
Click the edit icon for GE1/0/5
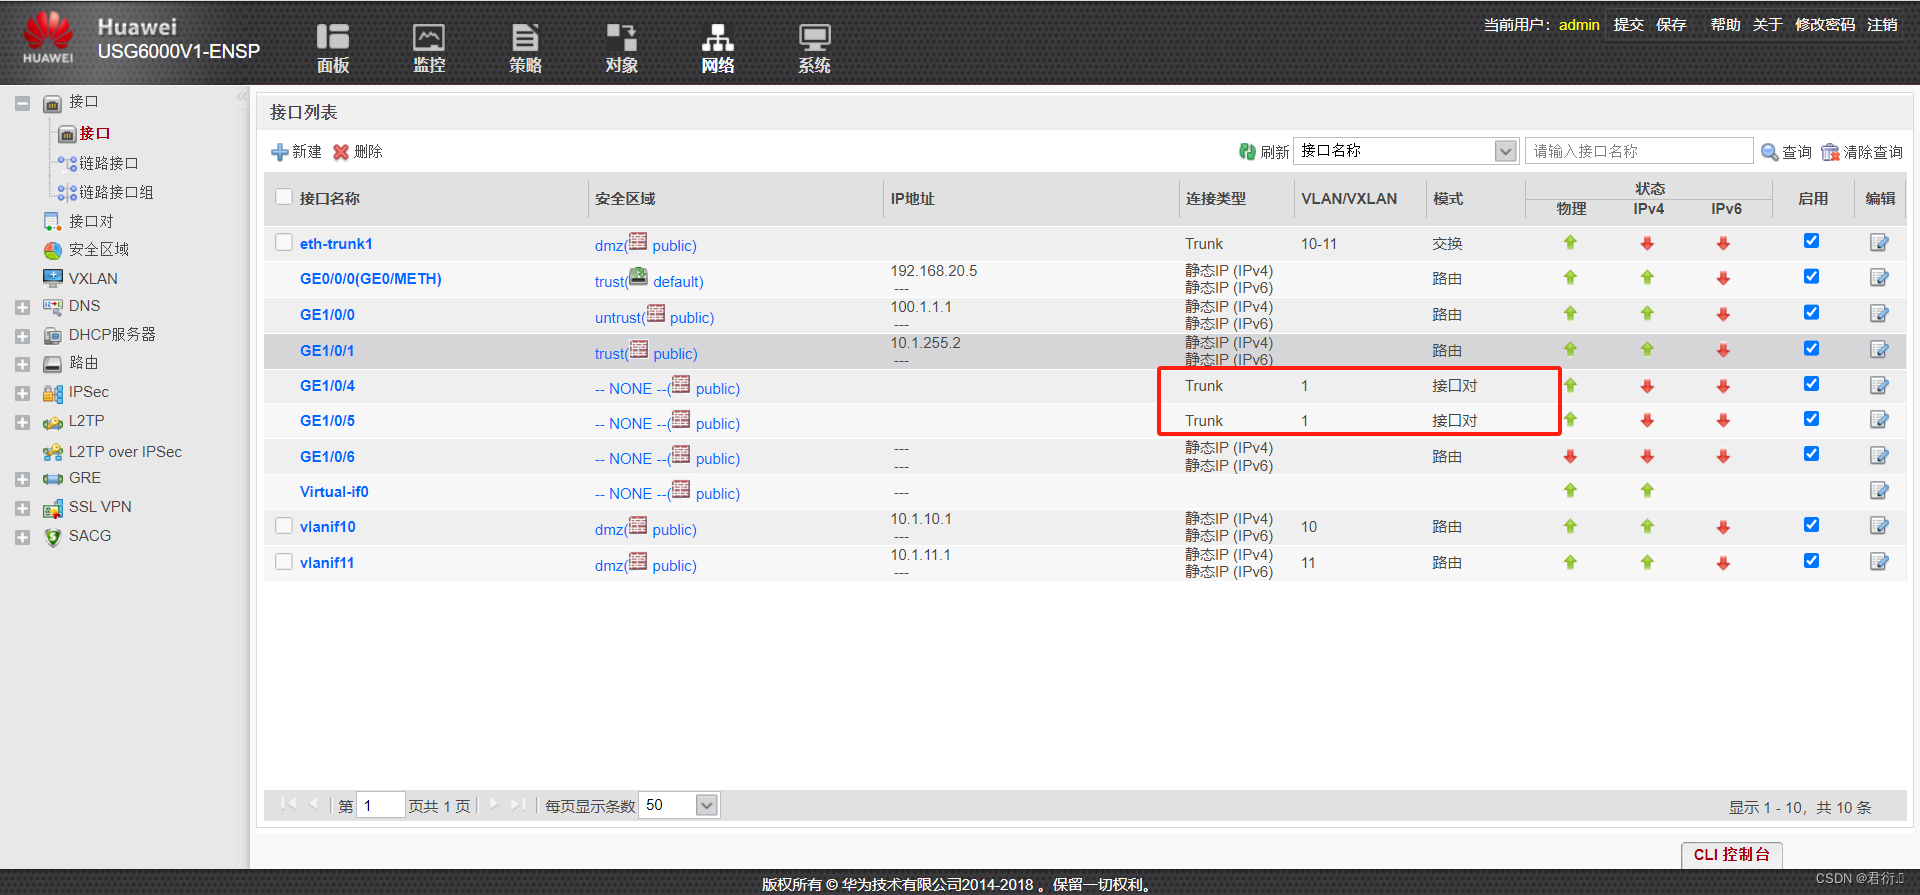(1879, 420)
